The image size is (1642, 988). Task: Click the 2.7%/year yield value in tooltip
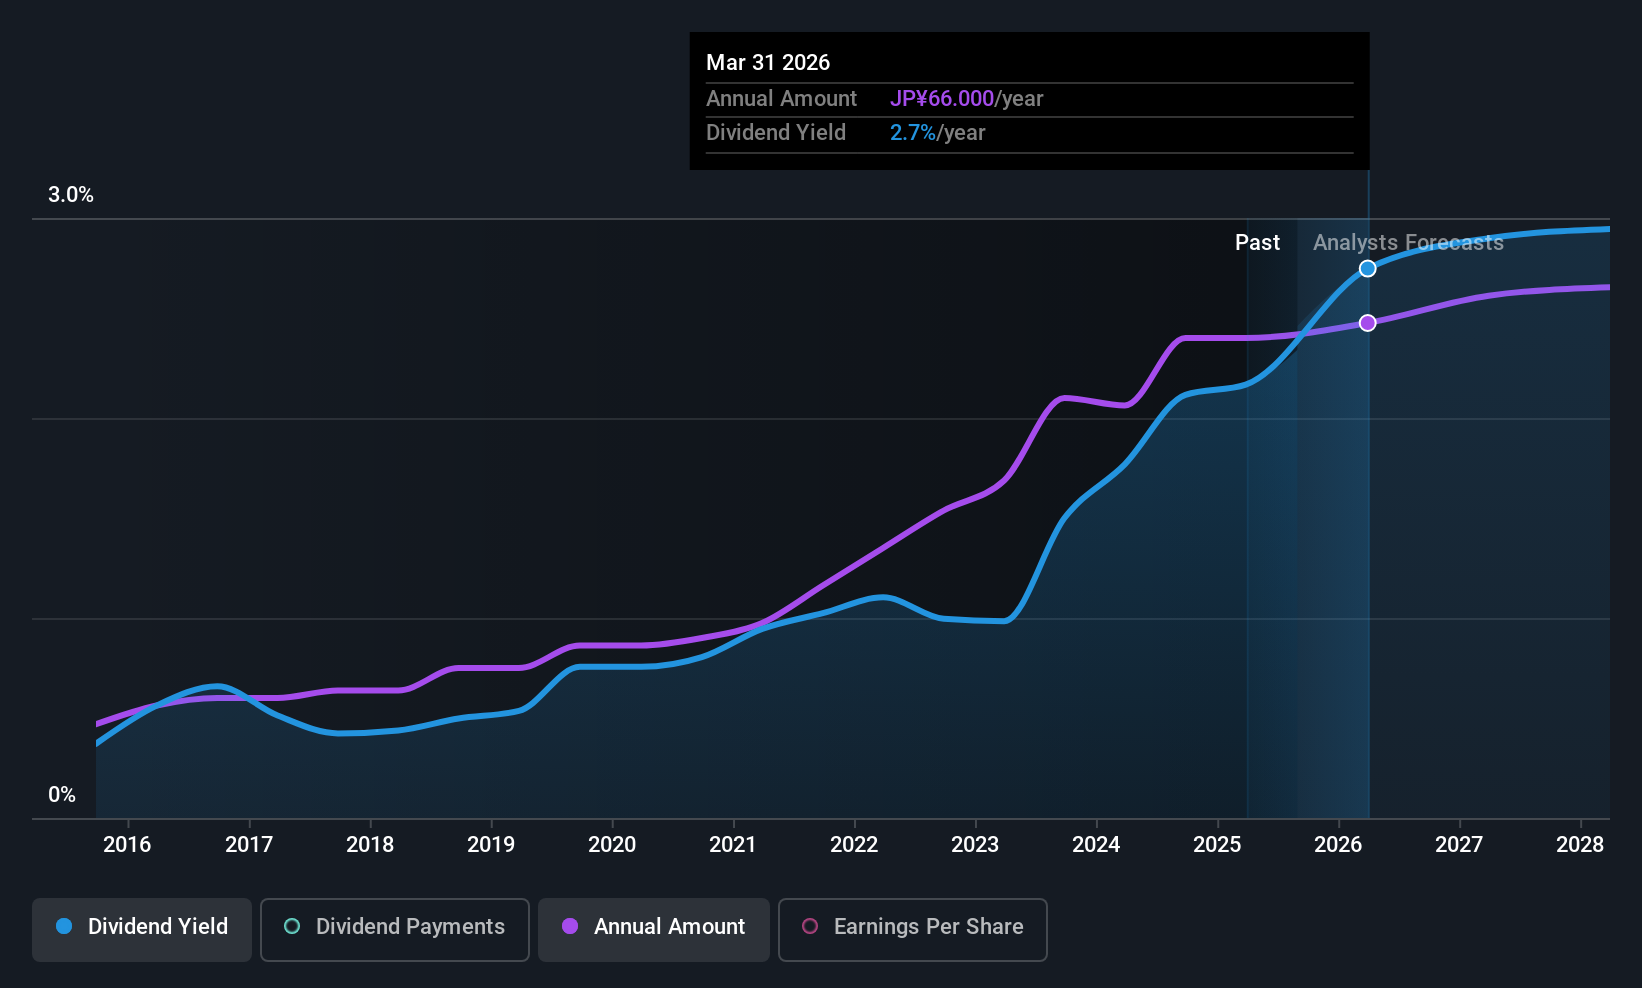coord(937,133)
